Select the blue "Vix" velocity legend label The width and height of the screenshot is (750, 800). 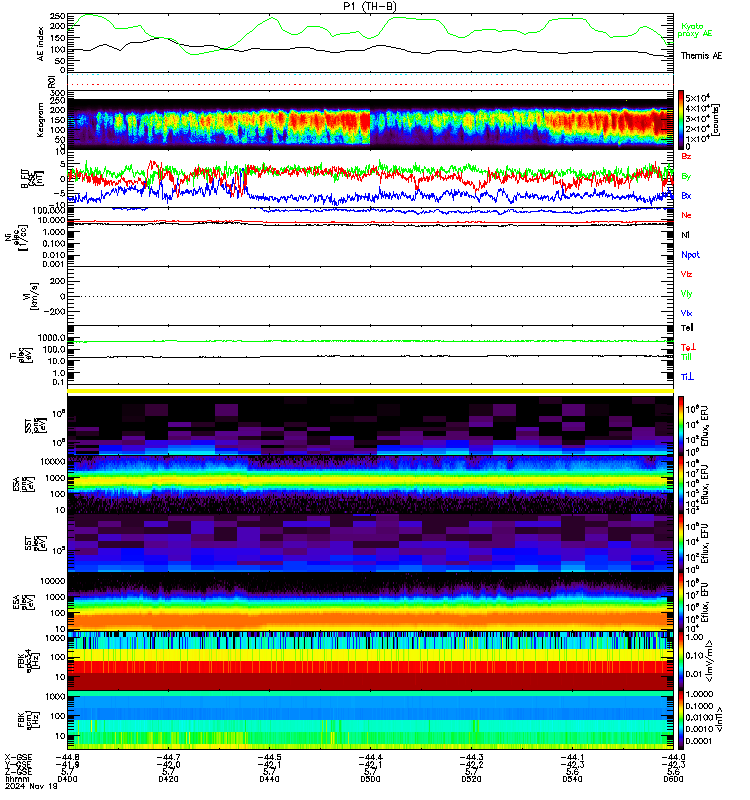[x=686, y=313]
